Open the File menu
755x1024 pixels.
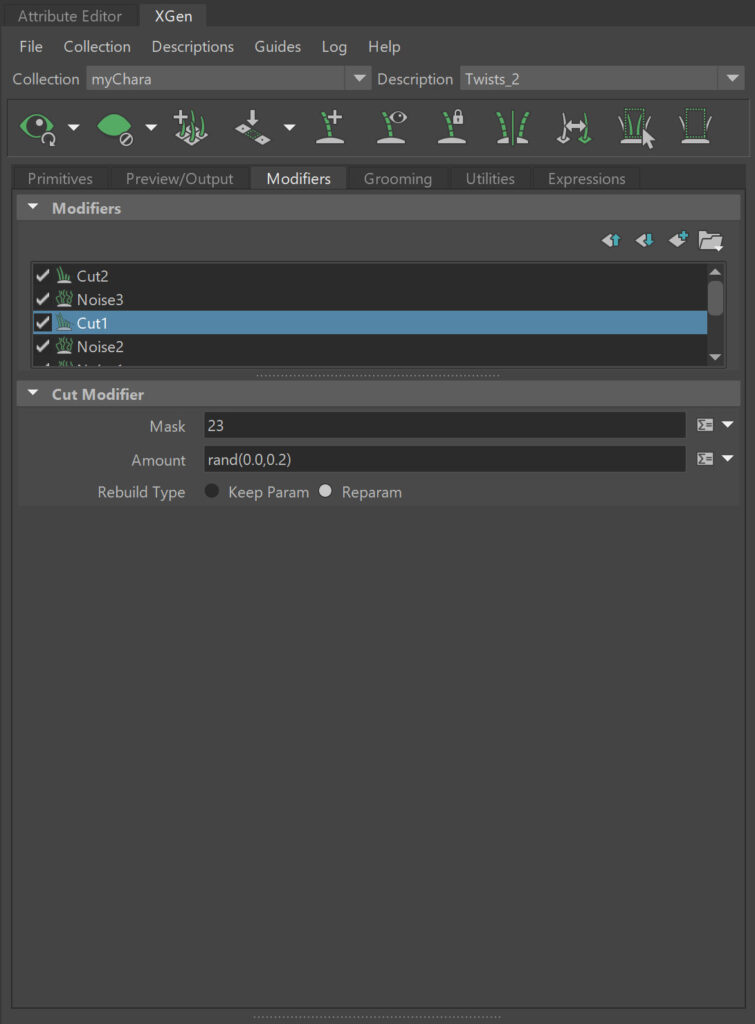(x=31, y=47)
